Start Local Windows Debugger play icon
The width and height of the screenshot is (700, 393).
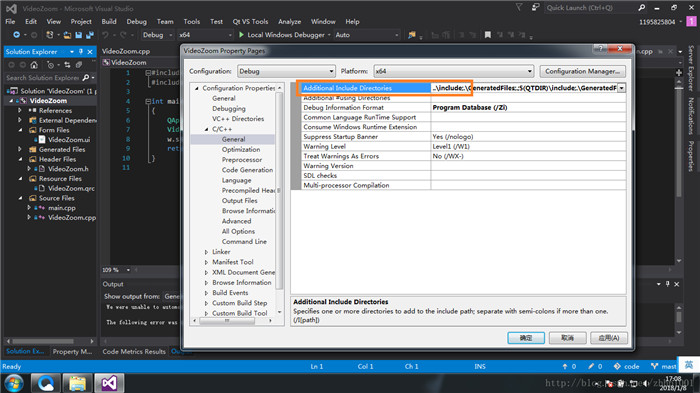pyautogui.click(x=242, y=35)
